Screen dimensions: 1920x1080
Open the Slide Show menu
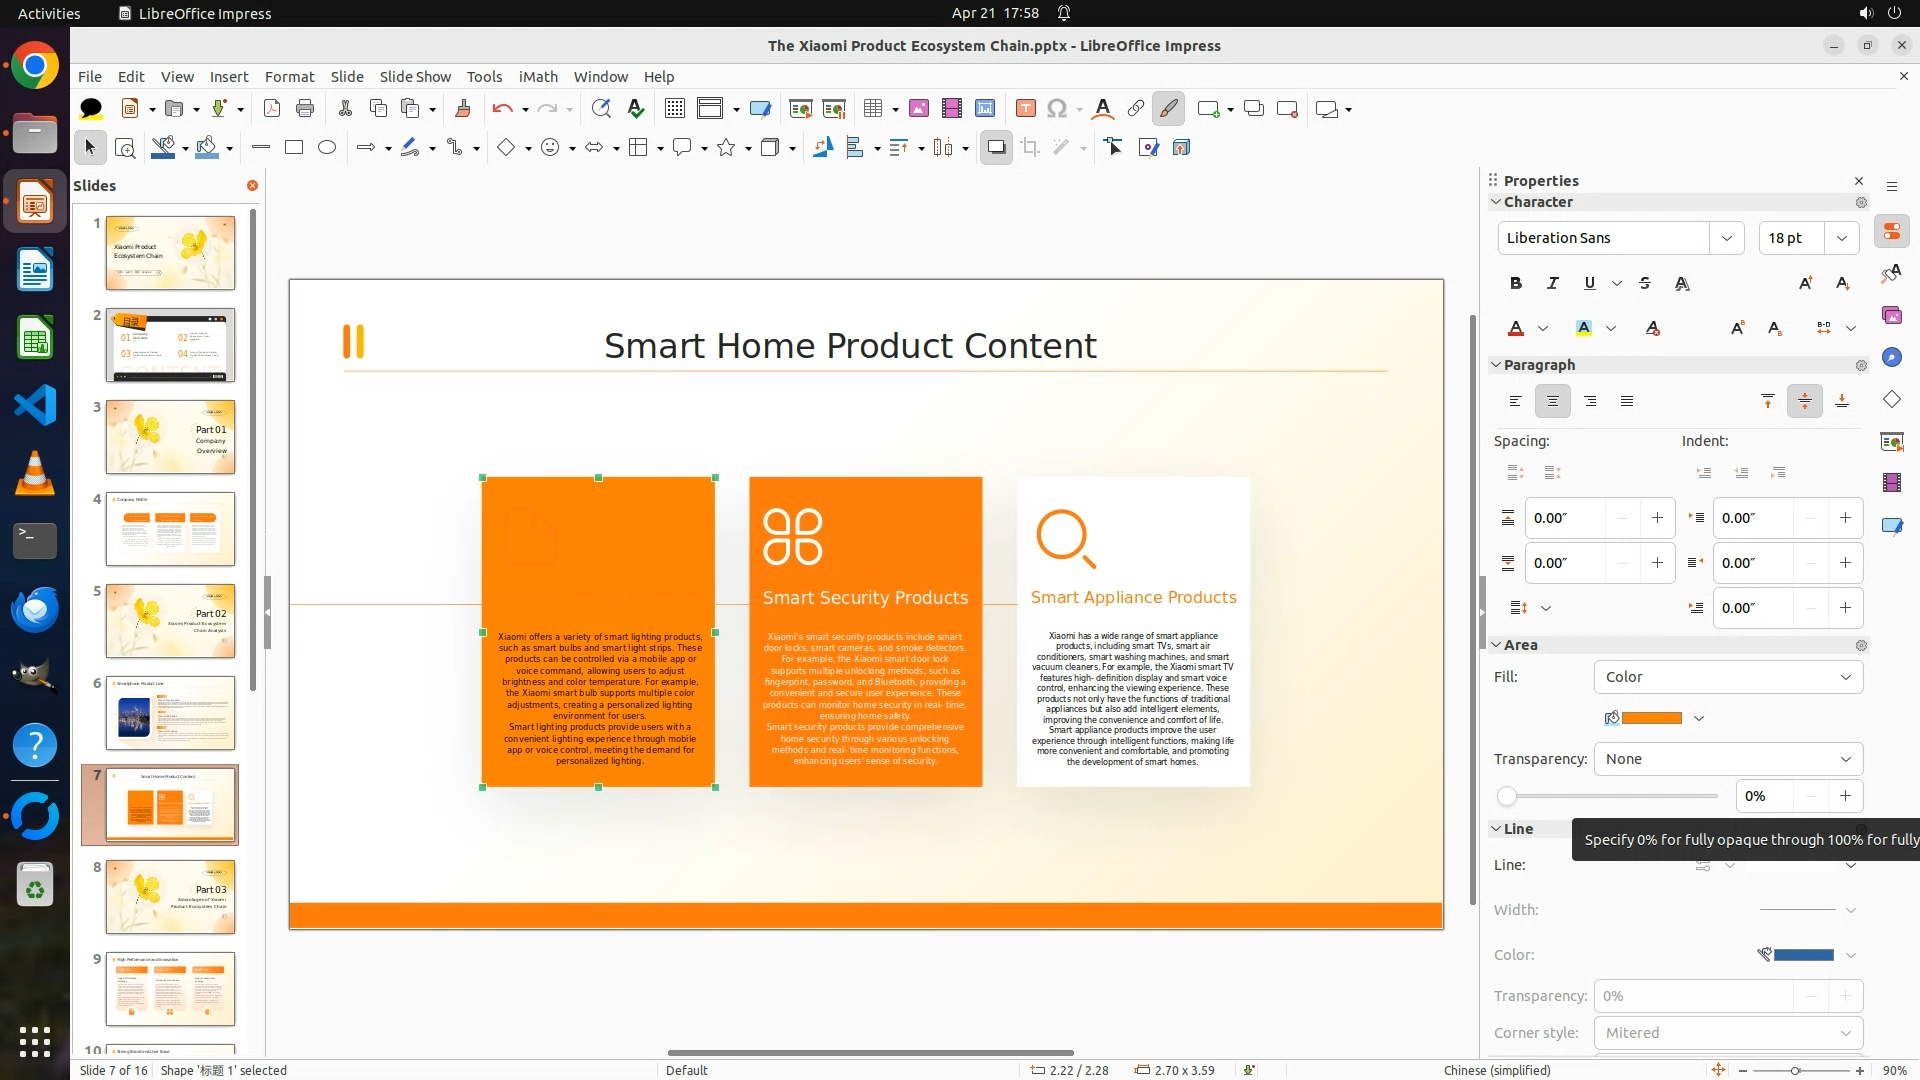tap(415, 77)
